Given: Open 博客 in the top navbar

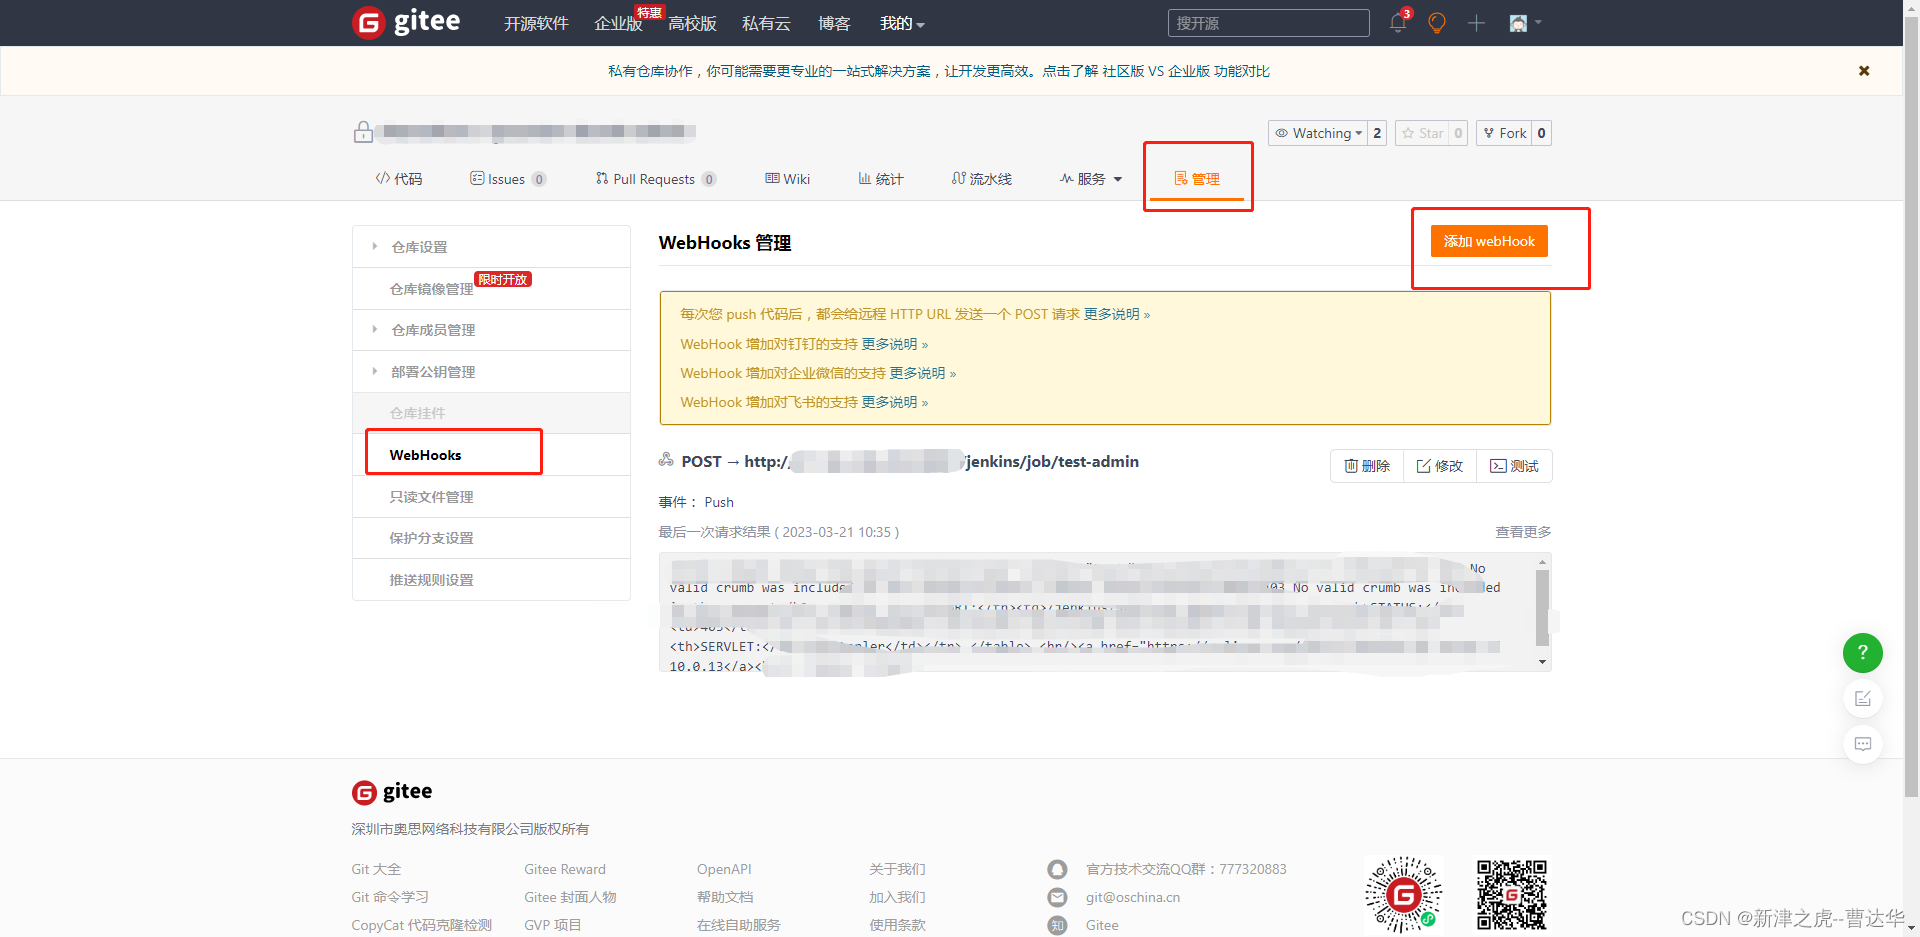Looking at the screenshot, I should pos(834,23).
